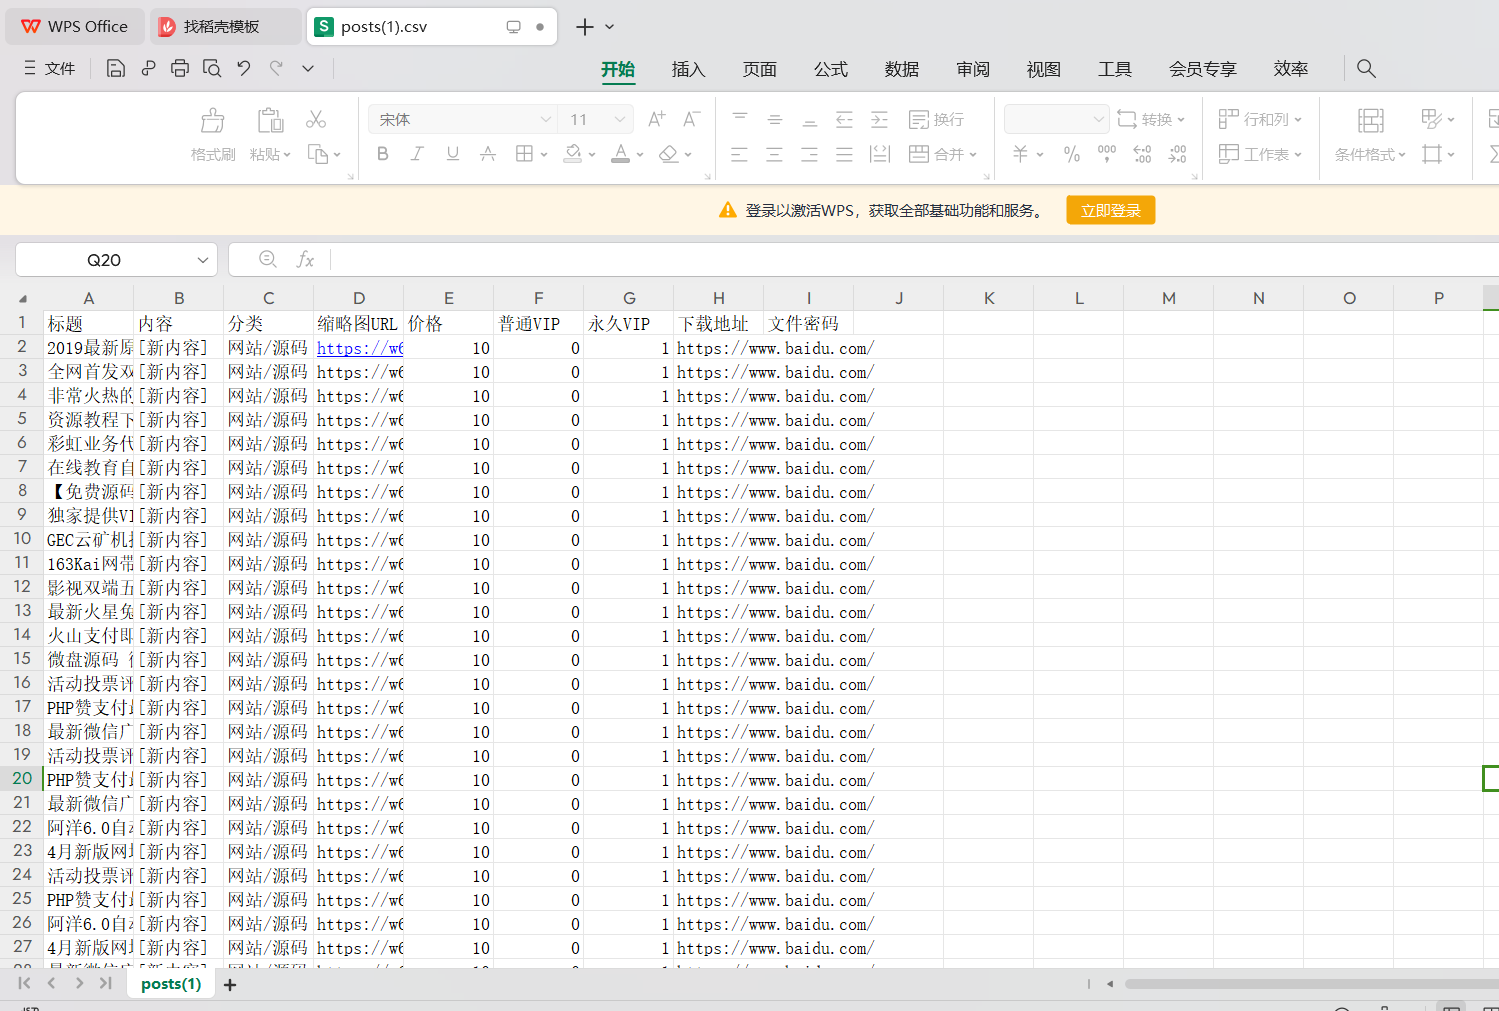Click the Save icon in quick toolbar
This screenshot has height=1011, width=1499.
coord(116,68)
